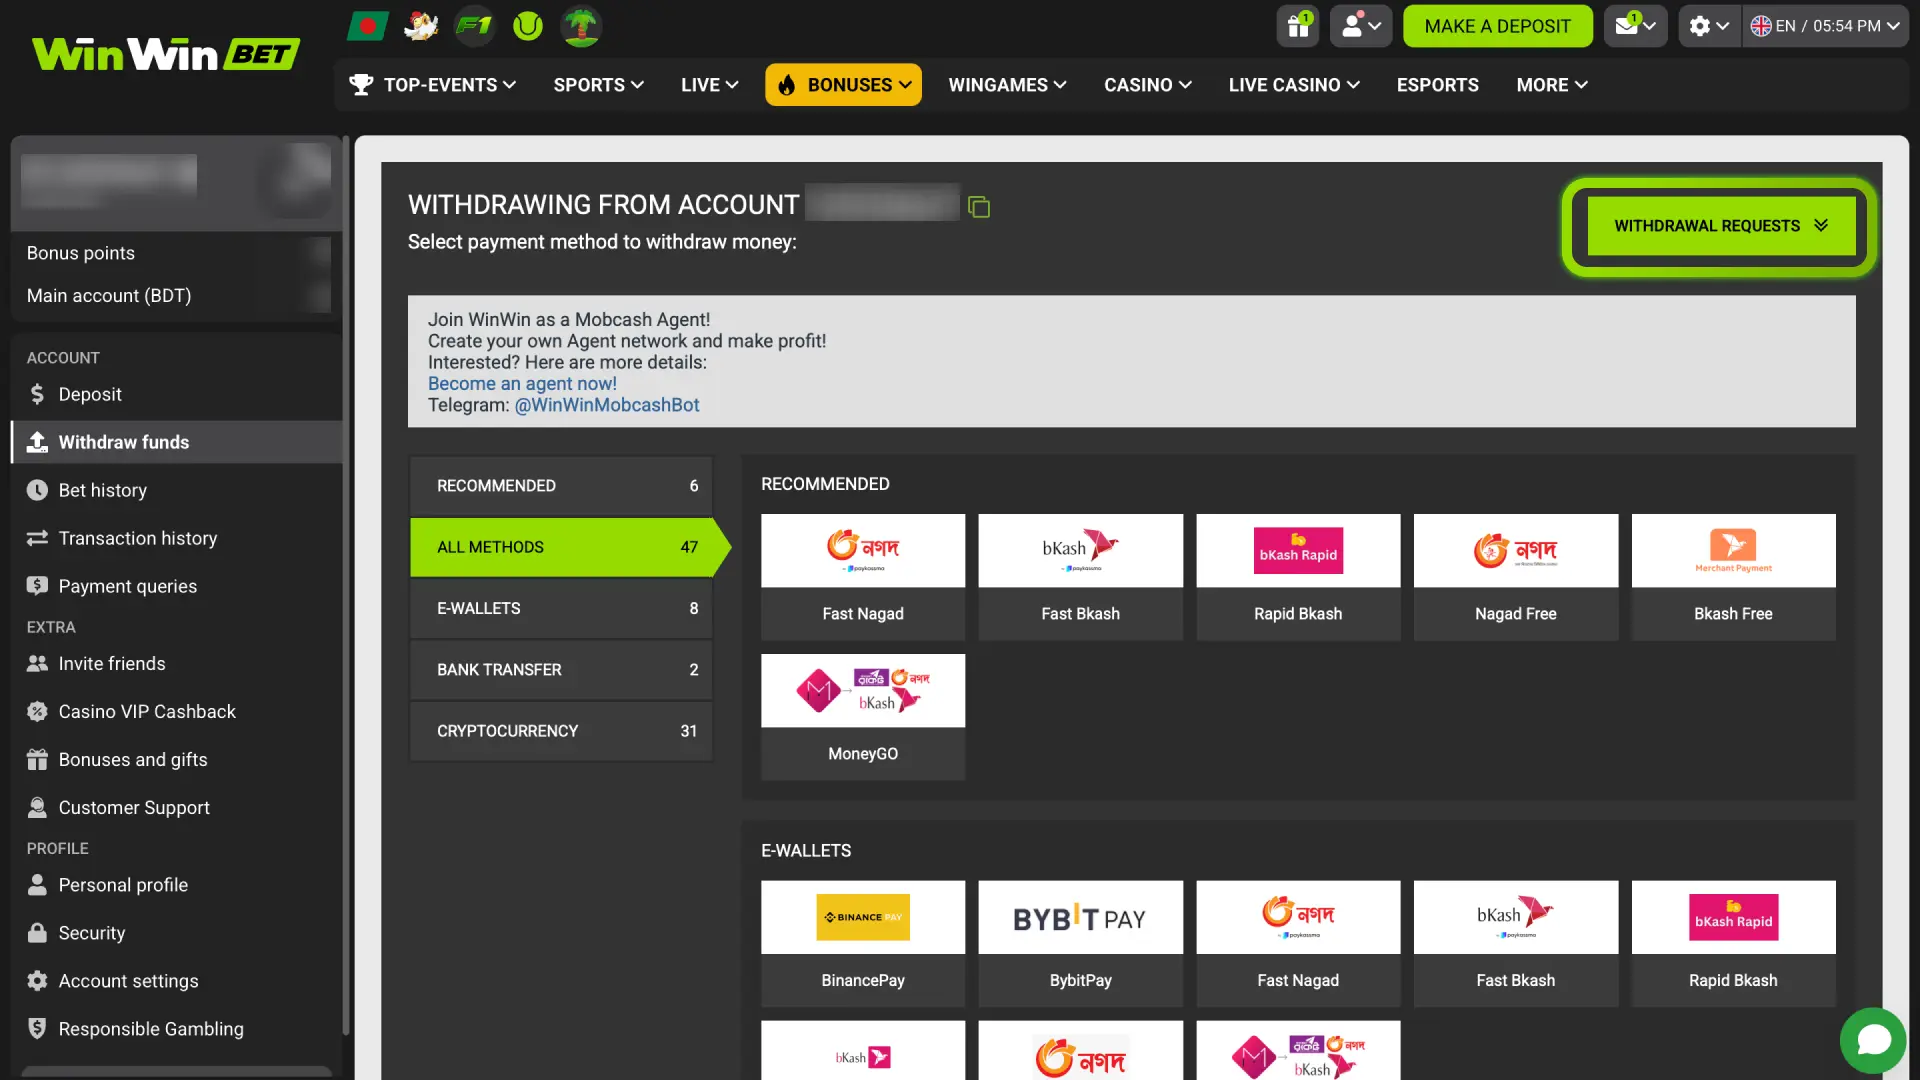
Task: Choose Nagad Free payment method
Action: (1515, 577)
